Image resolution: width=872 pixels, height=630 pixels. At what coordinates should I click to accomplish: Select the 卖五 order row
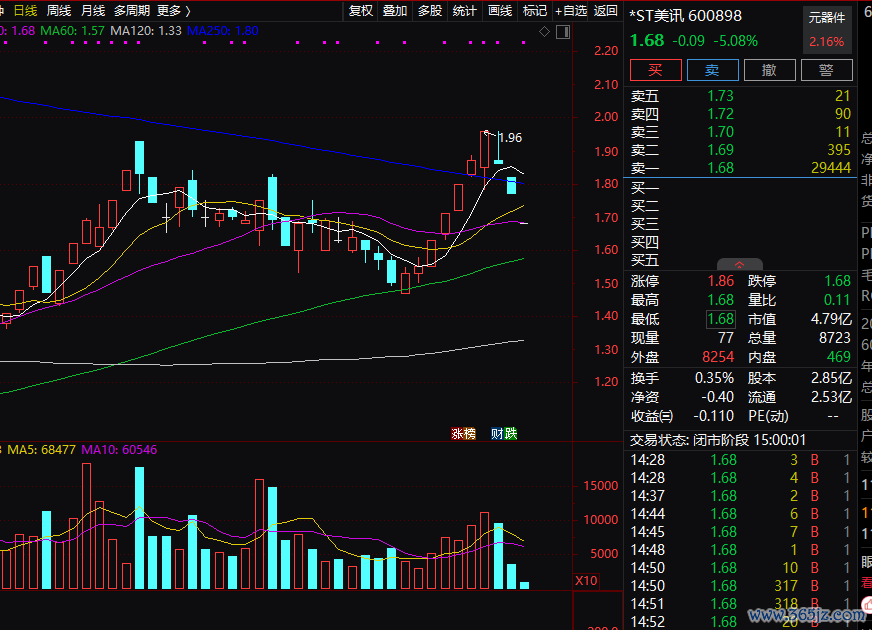[740, 96]
